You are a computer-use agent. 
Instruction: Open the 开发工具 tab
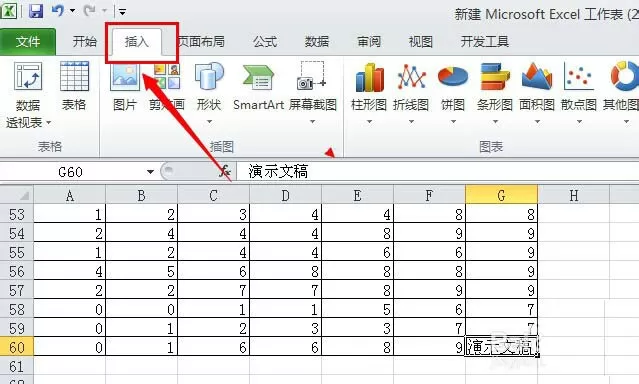(x=485, y=42)
